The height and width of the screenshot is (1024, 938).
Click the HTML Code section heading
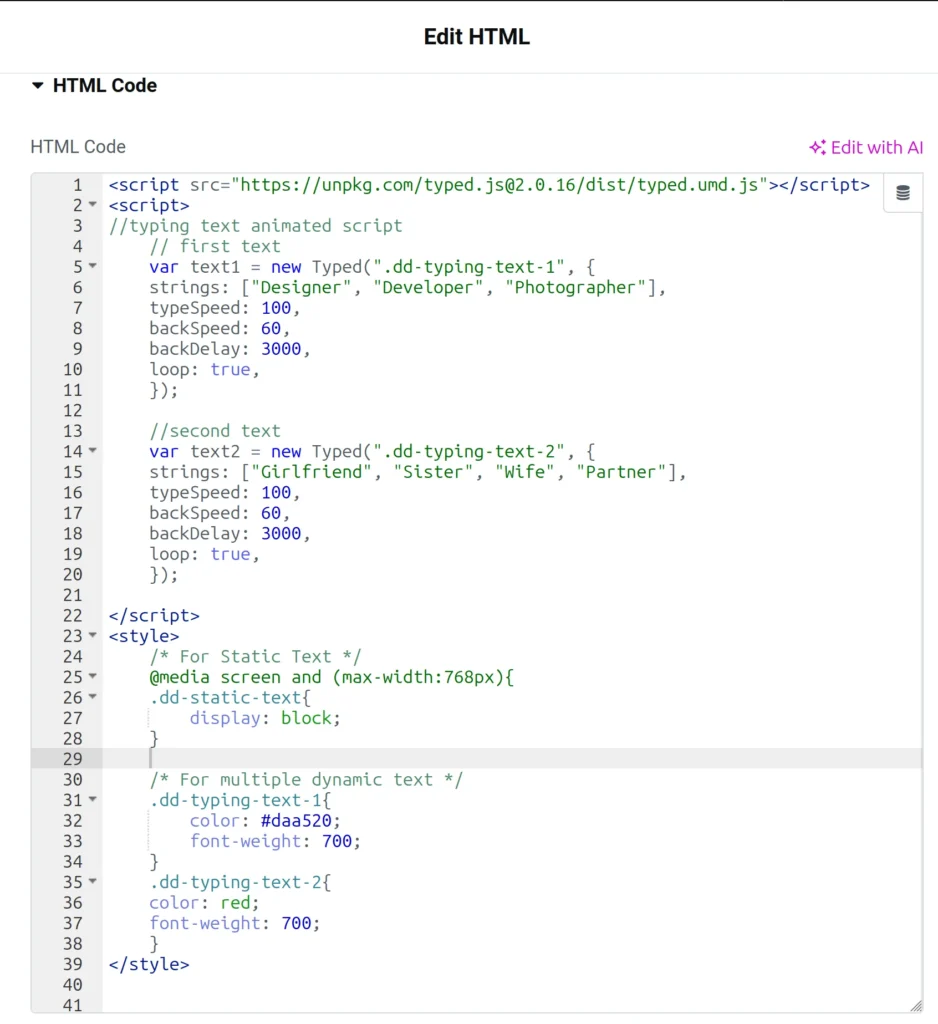[105, 86]
